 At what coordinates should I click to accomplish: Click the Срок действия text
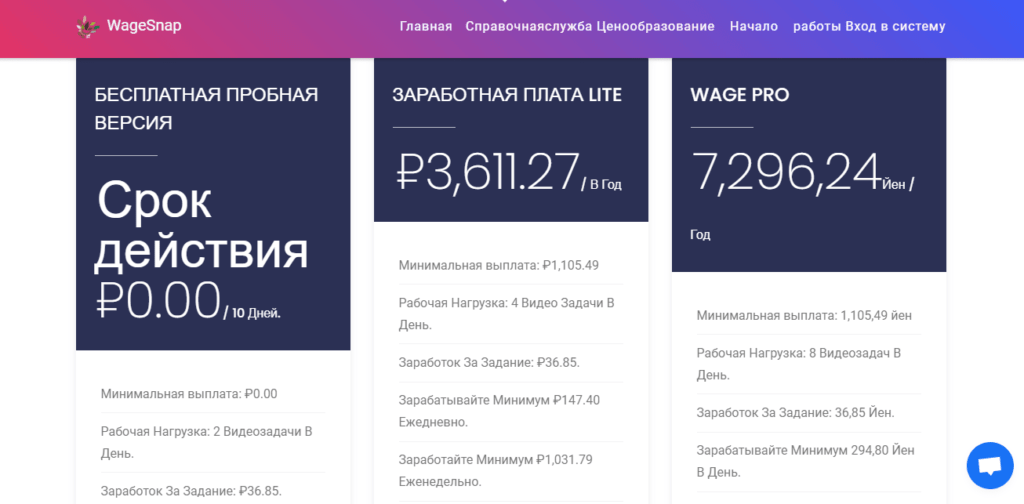coord(202,226)
